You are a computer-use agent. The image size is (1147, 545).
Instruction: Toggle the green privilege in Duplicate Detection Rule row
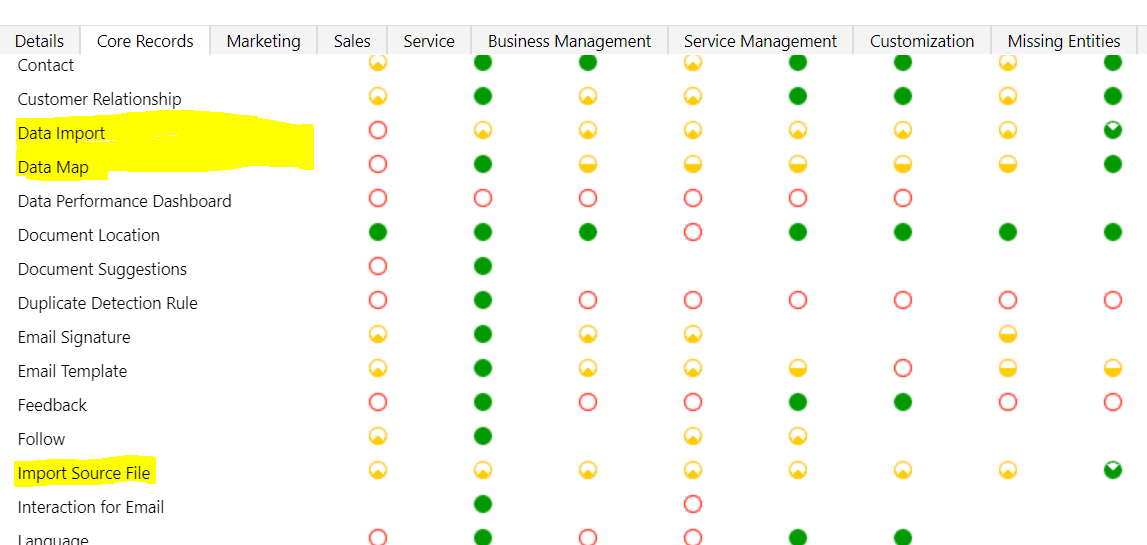tap(483, 300)
